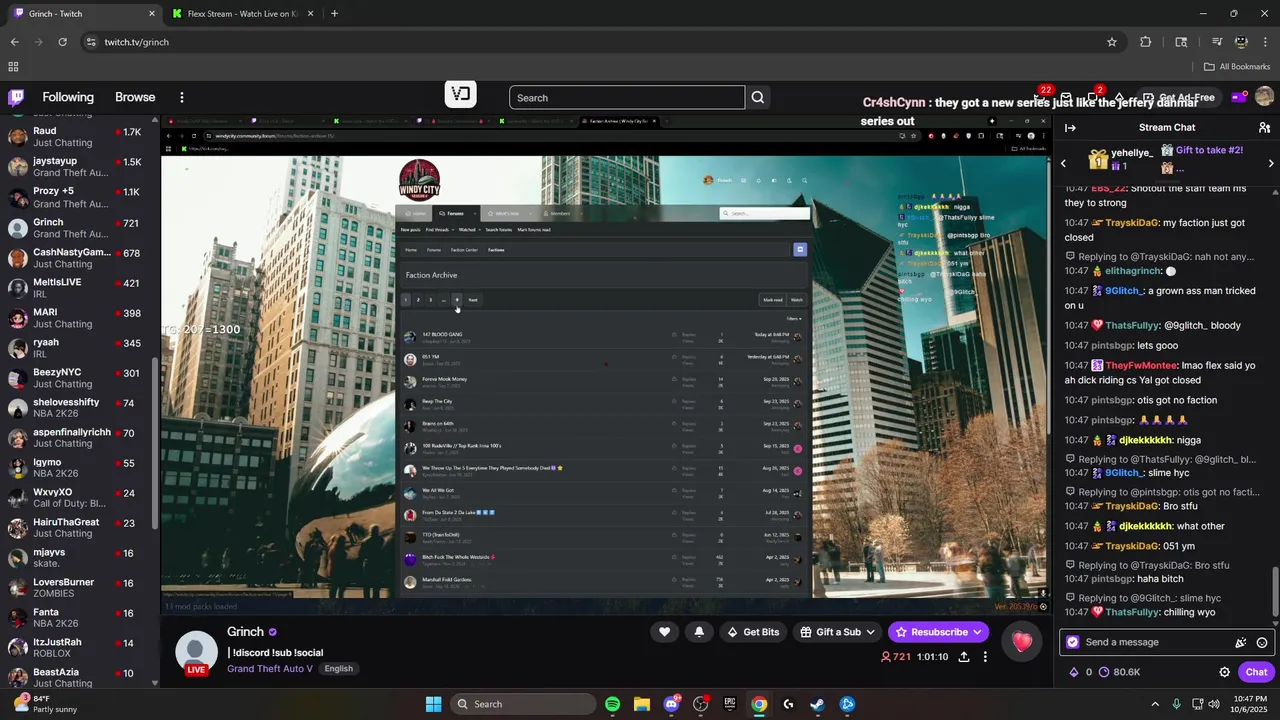Open the Gift to take #2! link

tap(1209, 150)
